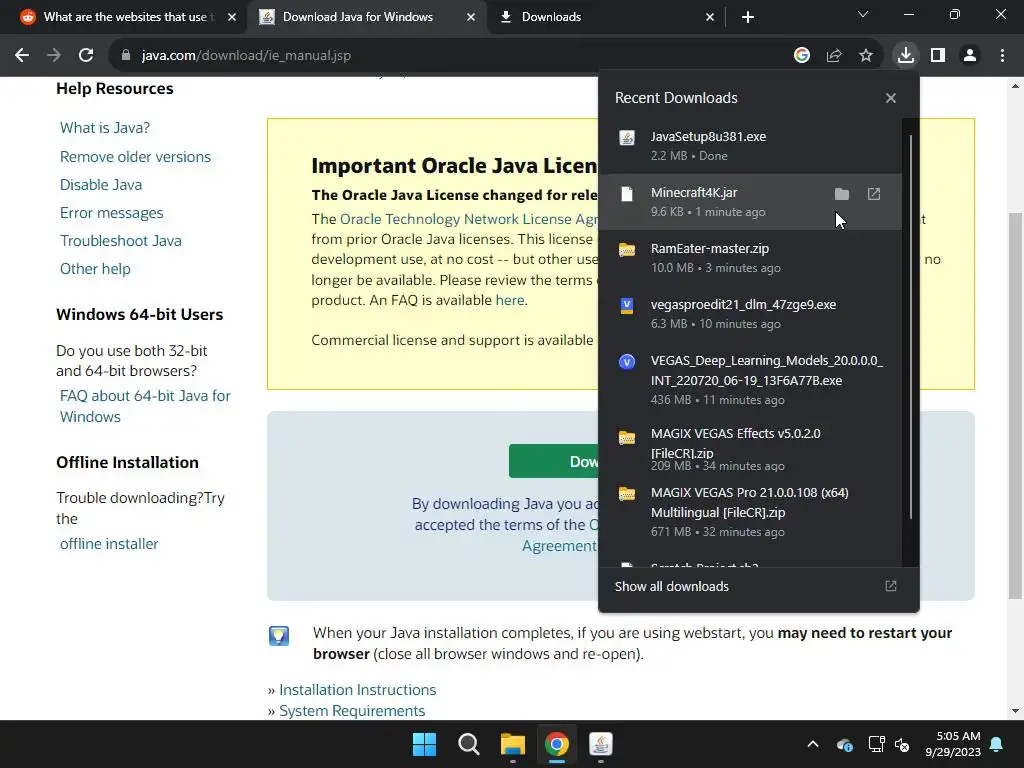1024x768 pixels.
Task: Click the network display tray icon
Action: click(876, 744)
